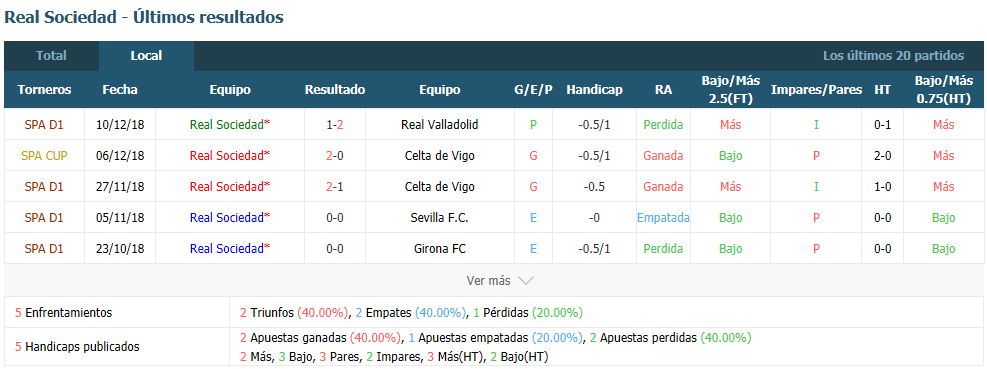Open Celta de Vigo in the SPA CUP row

(x=439, y=156)
